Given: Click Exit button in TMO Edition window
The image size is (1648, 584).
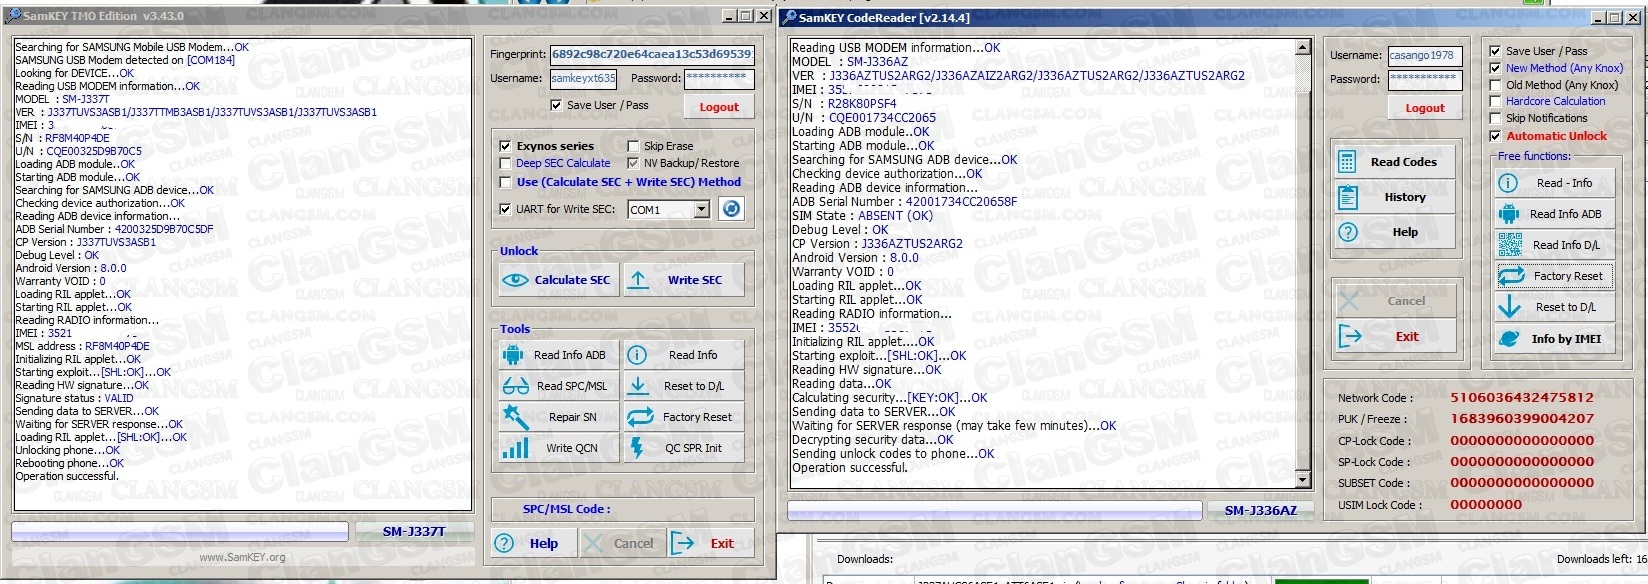Looking at the screenshot, I should pyautogui.click(x=711, y=543).
